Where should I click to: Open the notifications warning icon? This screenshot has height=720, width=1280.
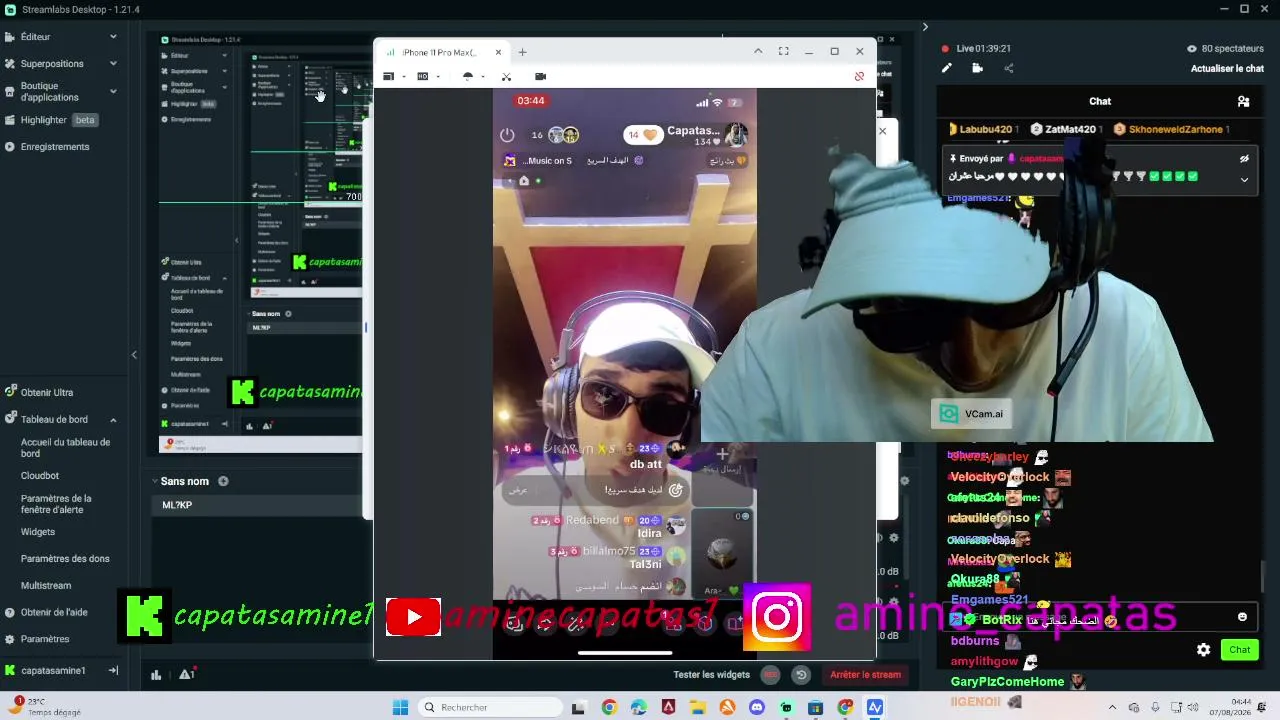(186, 675)
